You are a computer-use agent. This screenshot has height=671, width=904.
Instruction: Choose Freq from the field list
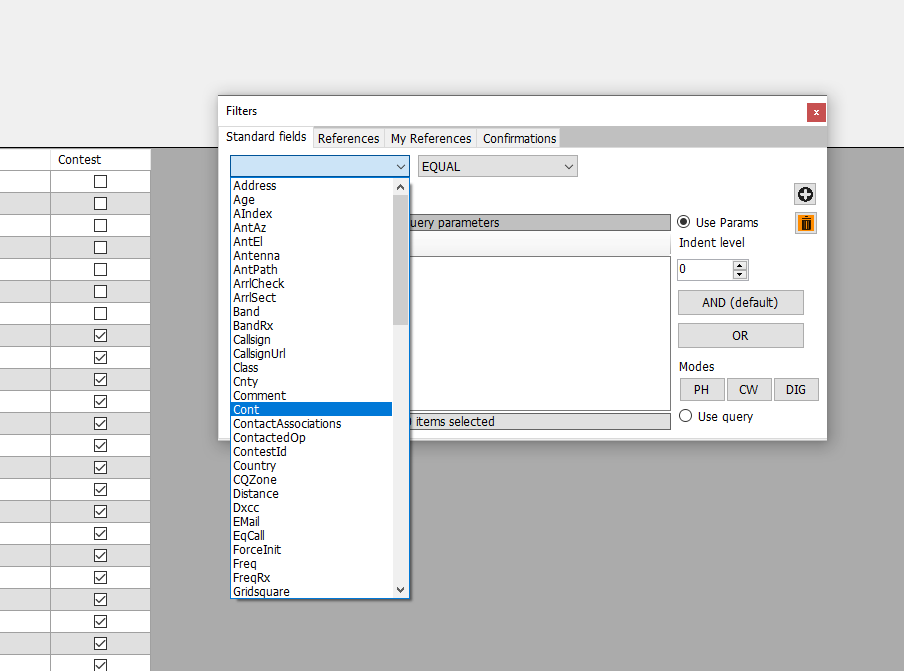click(311, 563)
